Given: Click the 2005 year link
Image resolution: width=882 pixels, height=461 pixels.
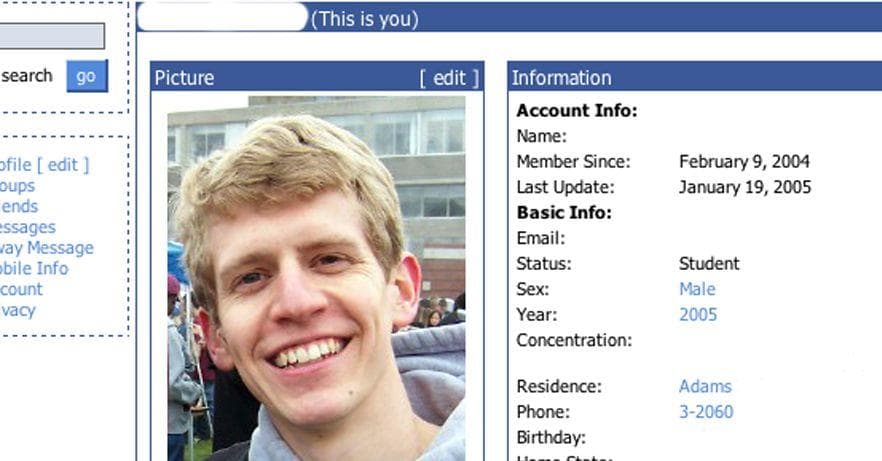Looking at the screenshot, I should (698, 314).
